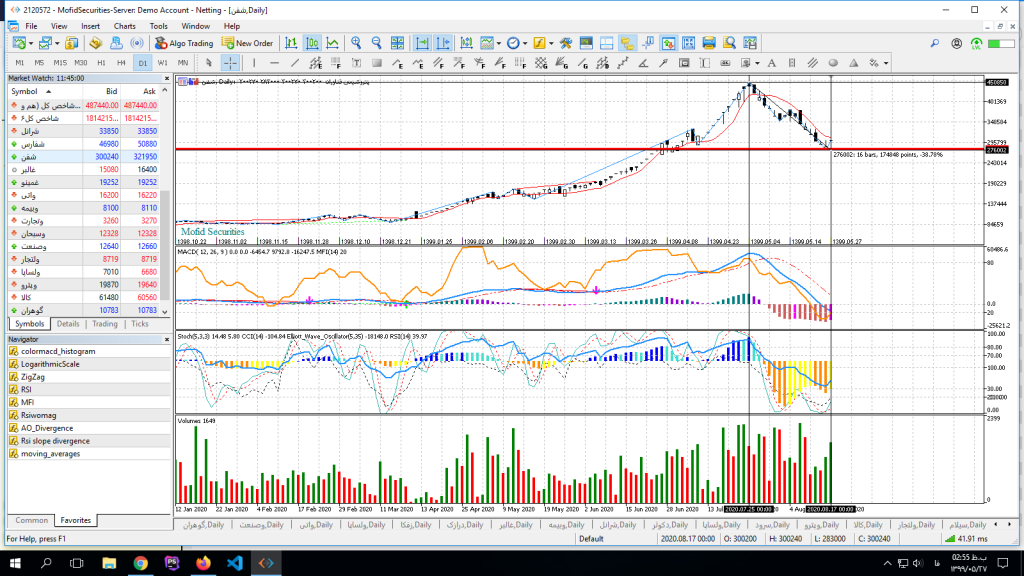
Task: Click the New Order button
Action: (x=247, y=43)
